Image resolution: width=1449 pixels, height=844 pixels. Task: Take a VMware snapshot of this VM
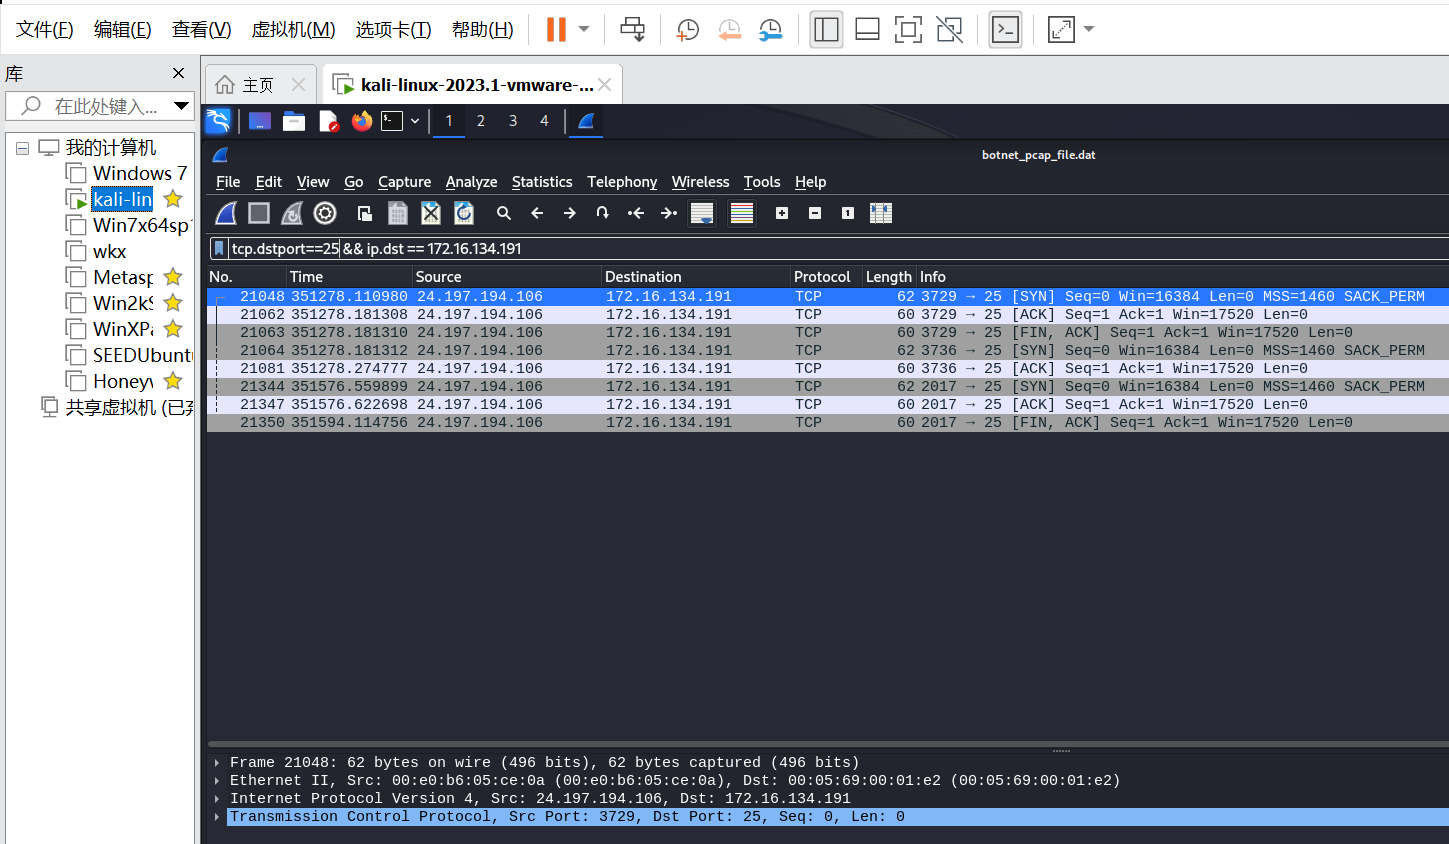pyautogui.click(x=688, y=30)
